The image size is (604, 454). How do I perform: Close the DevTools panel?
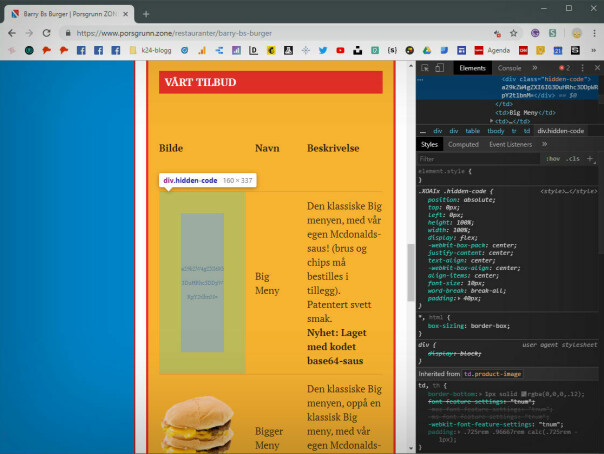coord(597,68)
